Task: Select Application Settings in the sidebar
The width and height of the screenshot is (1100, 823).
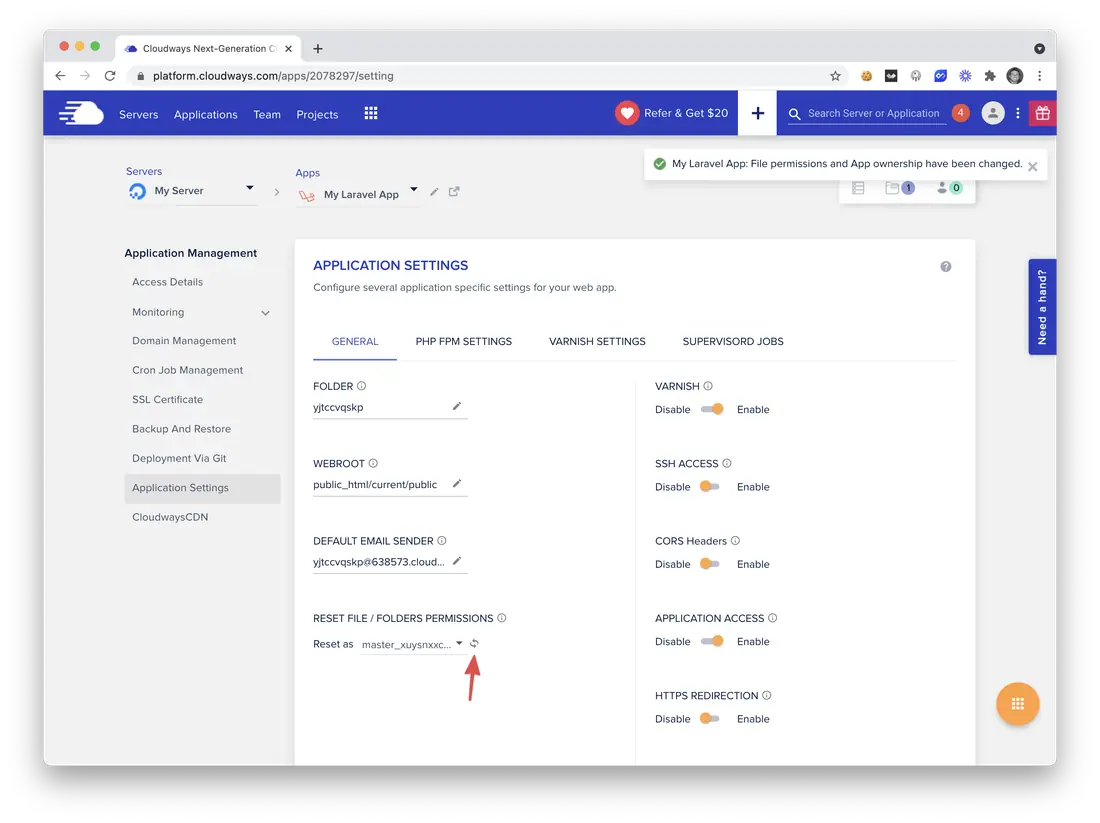Action: click(x=203, y=488)
